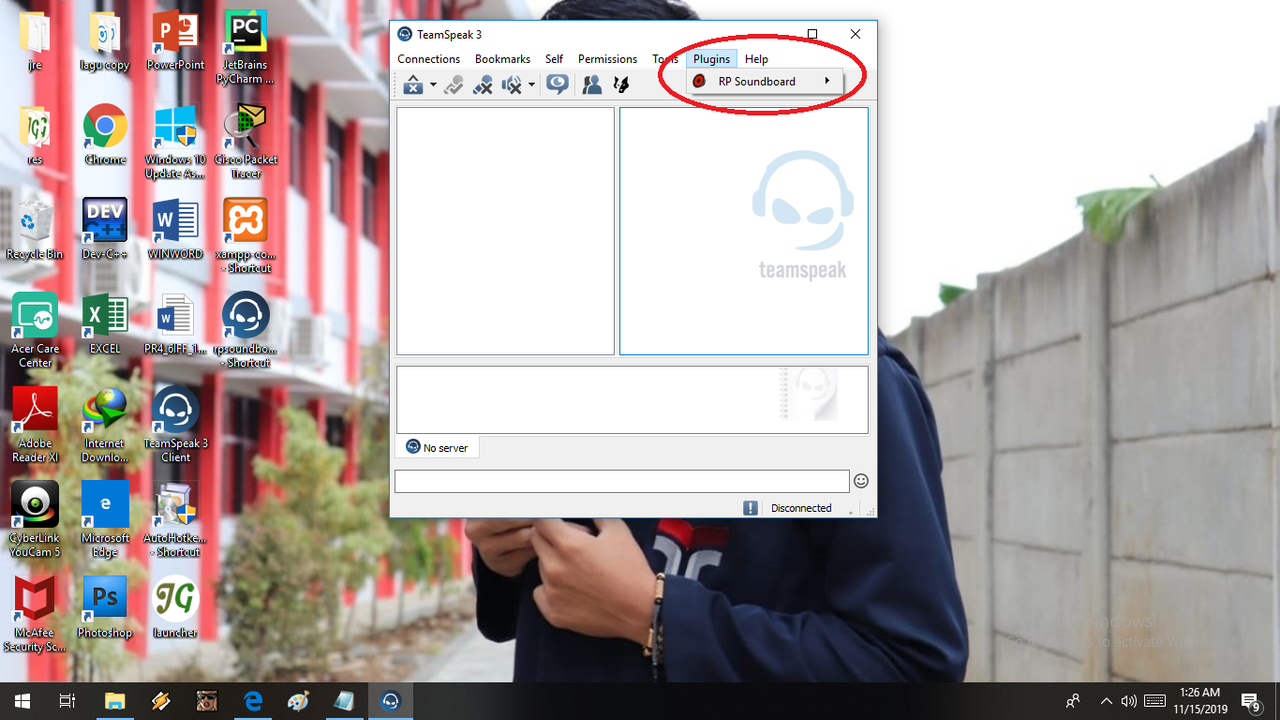This screenshot has width=1280, height=720.
Task: Open the Windows Start menu
Action: (22, 701)
